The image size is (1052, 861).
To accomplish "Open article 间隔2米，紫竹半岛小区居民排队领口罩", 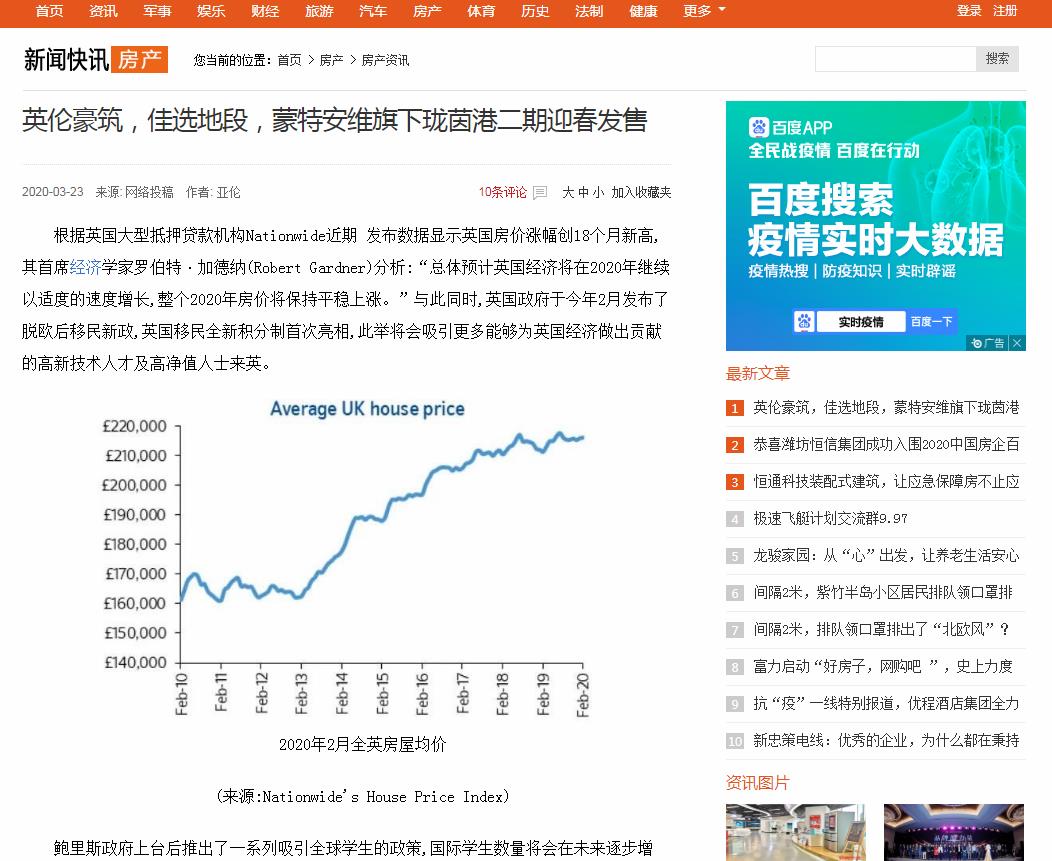I will coord(883,593).
